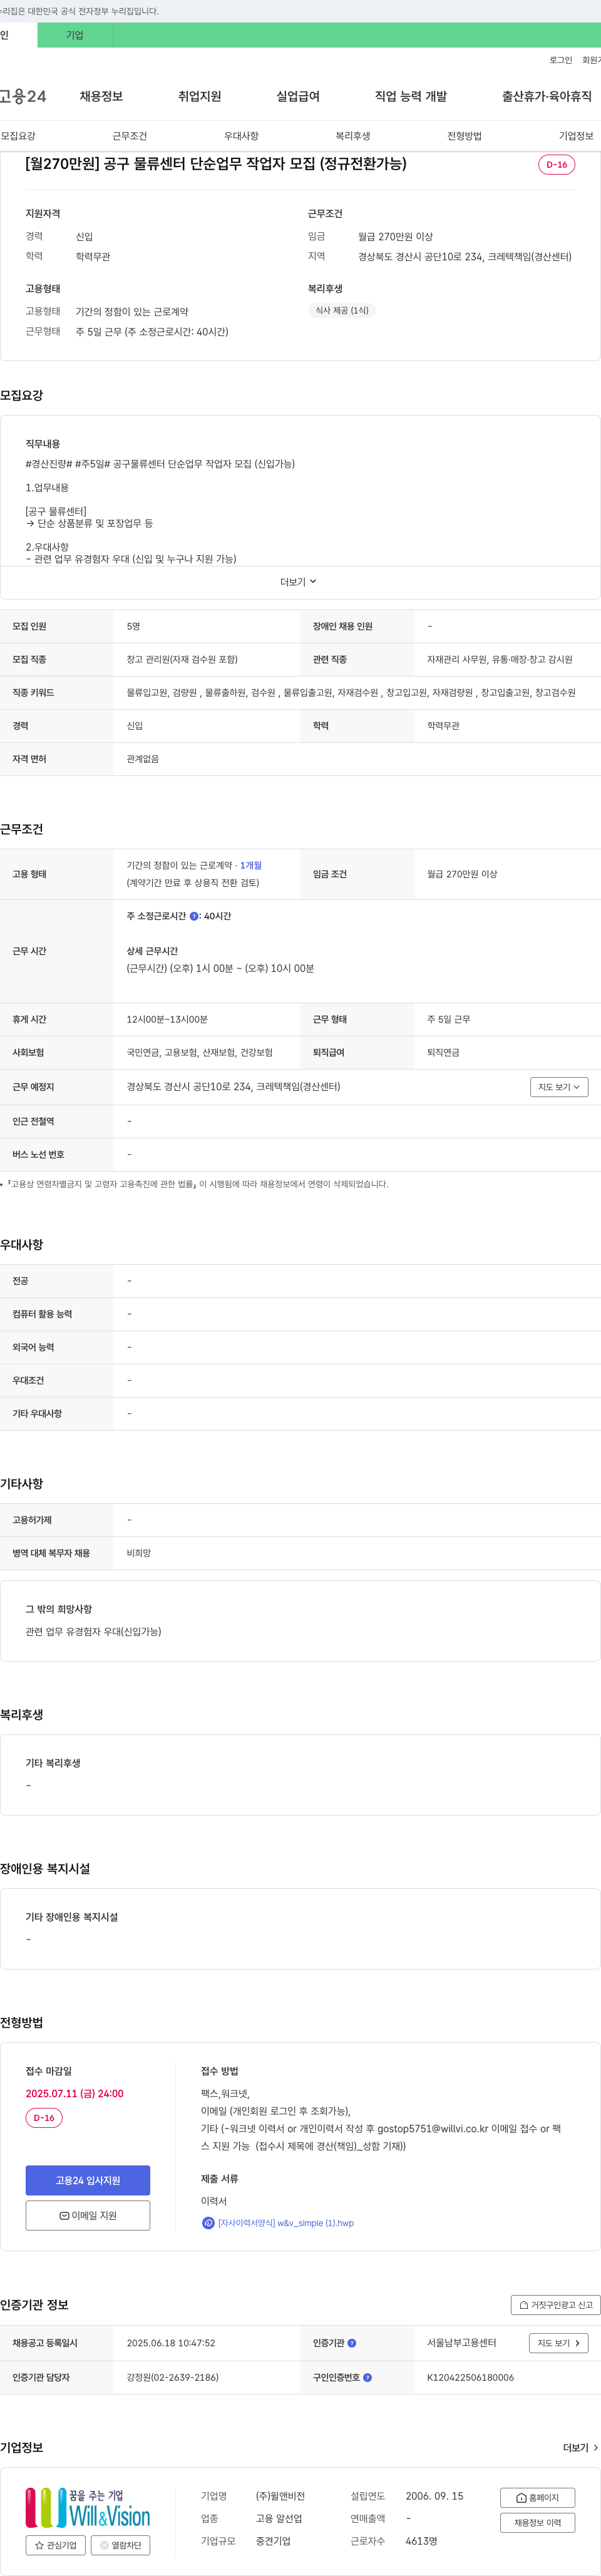The width and height of the screenshot is (601, 2576).
Task: Open the 채용정보 main menu
Action: click(x=101, y=96)
